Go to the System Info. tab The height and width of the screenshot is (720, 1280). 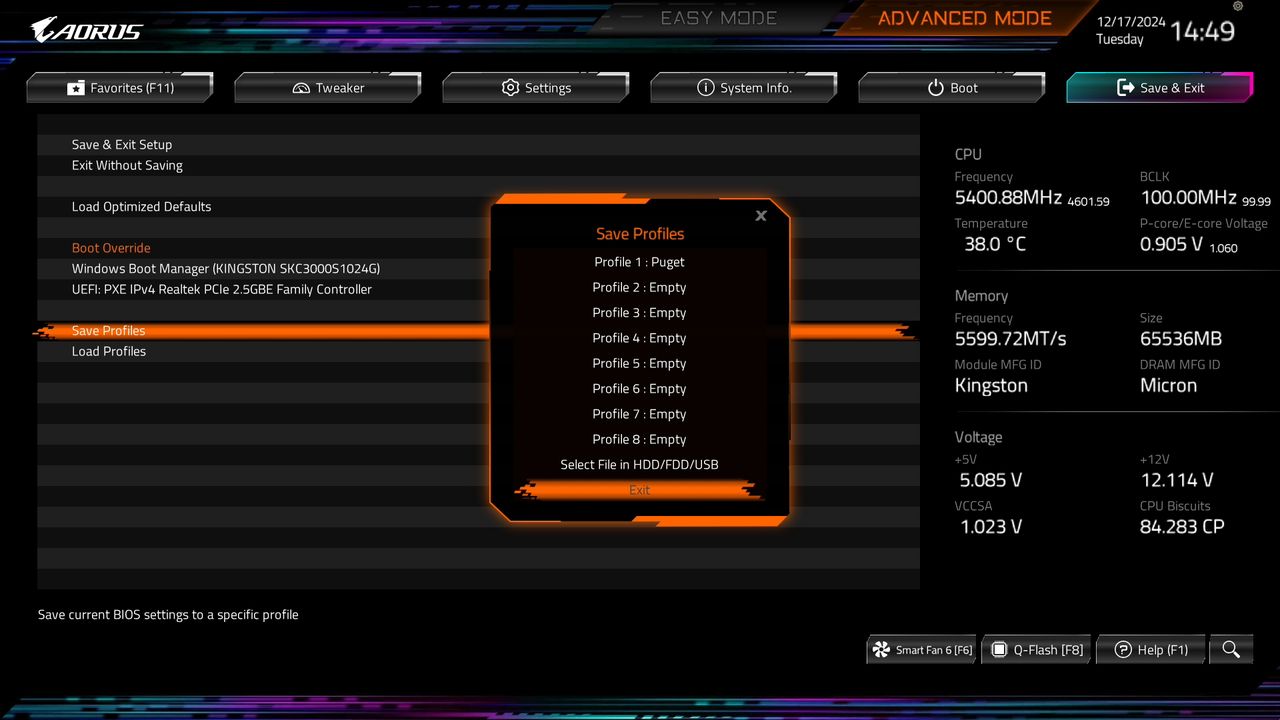pos(744,88)
